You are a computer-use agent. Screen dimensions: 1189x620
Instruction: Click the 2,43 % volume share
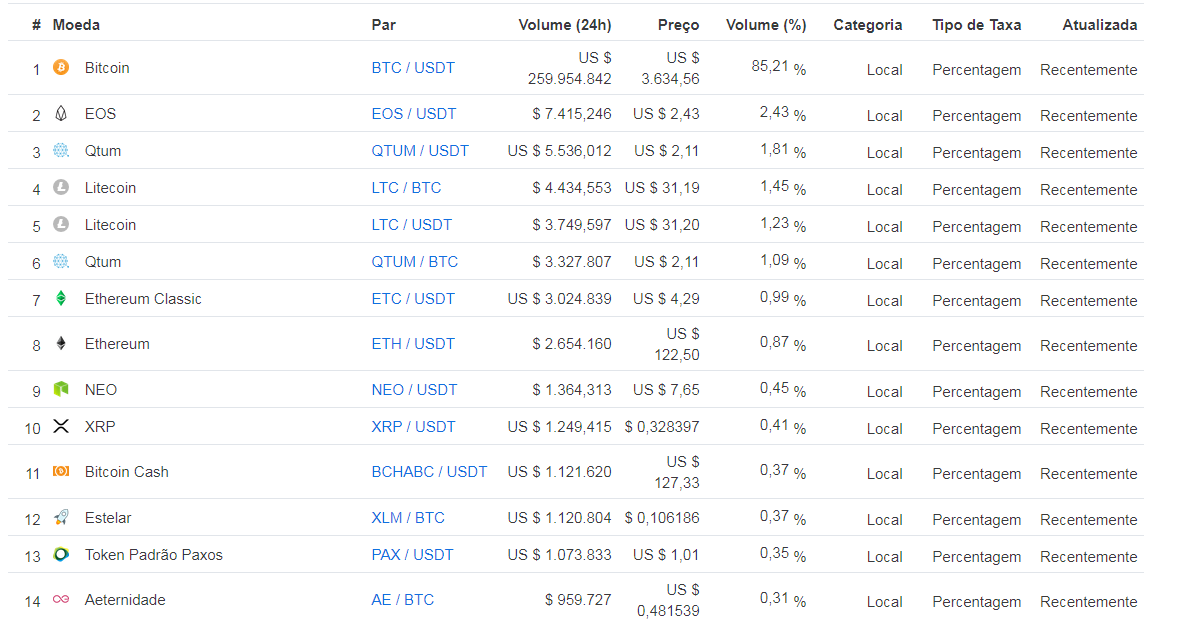coord(783,114)
